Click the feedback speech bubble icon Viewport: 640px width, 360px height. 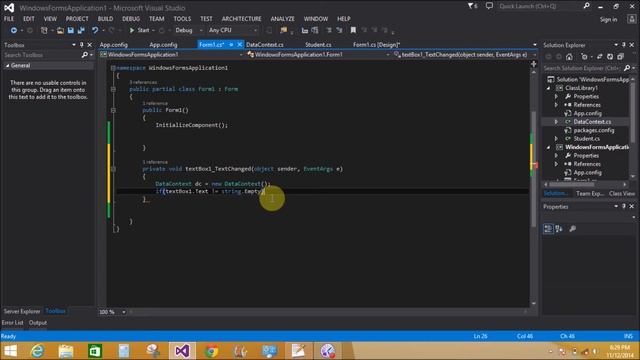pos(489,6)
